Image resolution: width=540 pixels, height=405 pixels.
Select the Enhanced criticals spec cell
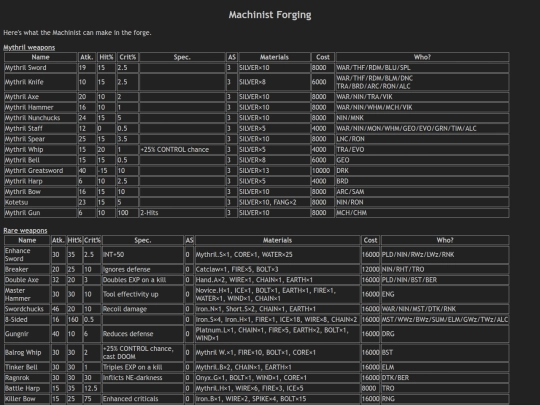(143, 399)
